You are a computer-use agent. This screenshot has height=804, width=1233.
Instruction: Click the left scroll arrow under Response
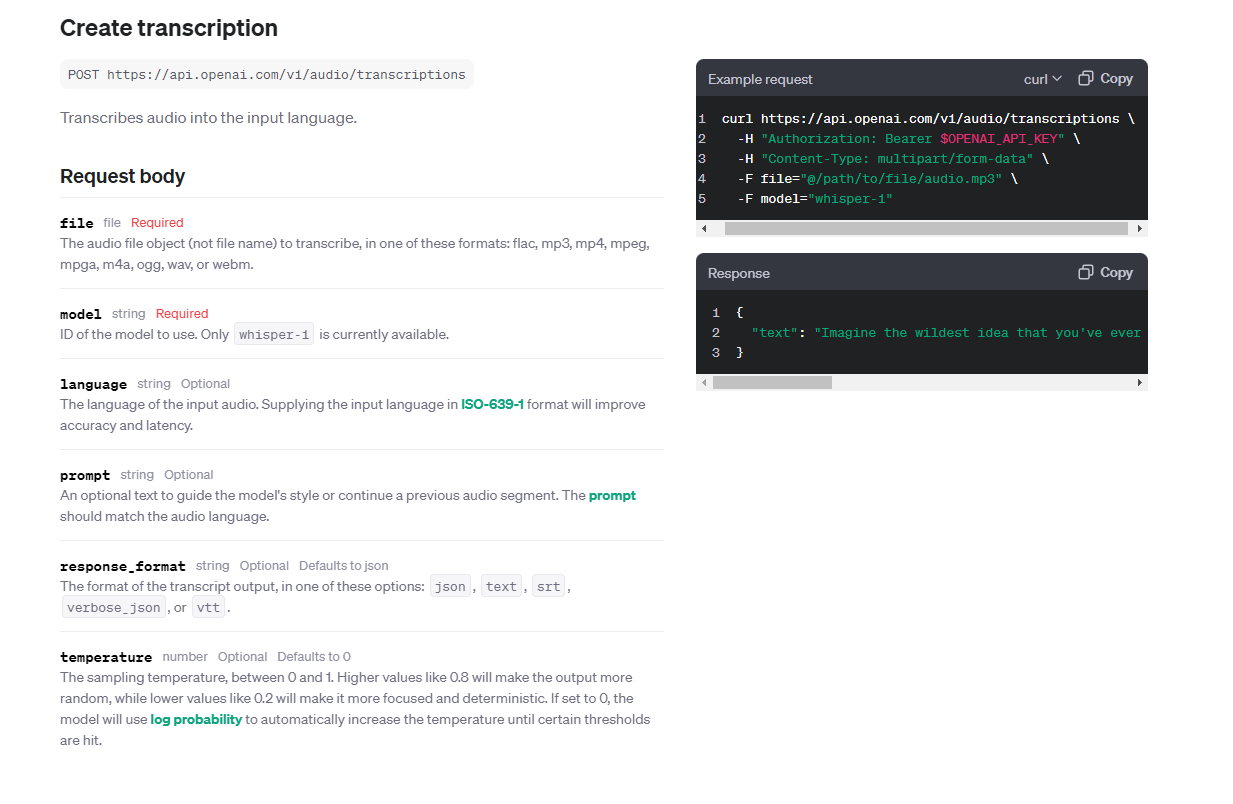[x=704, y=383]
